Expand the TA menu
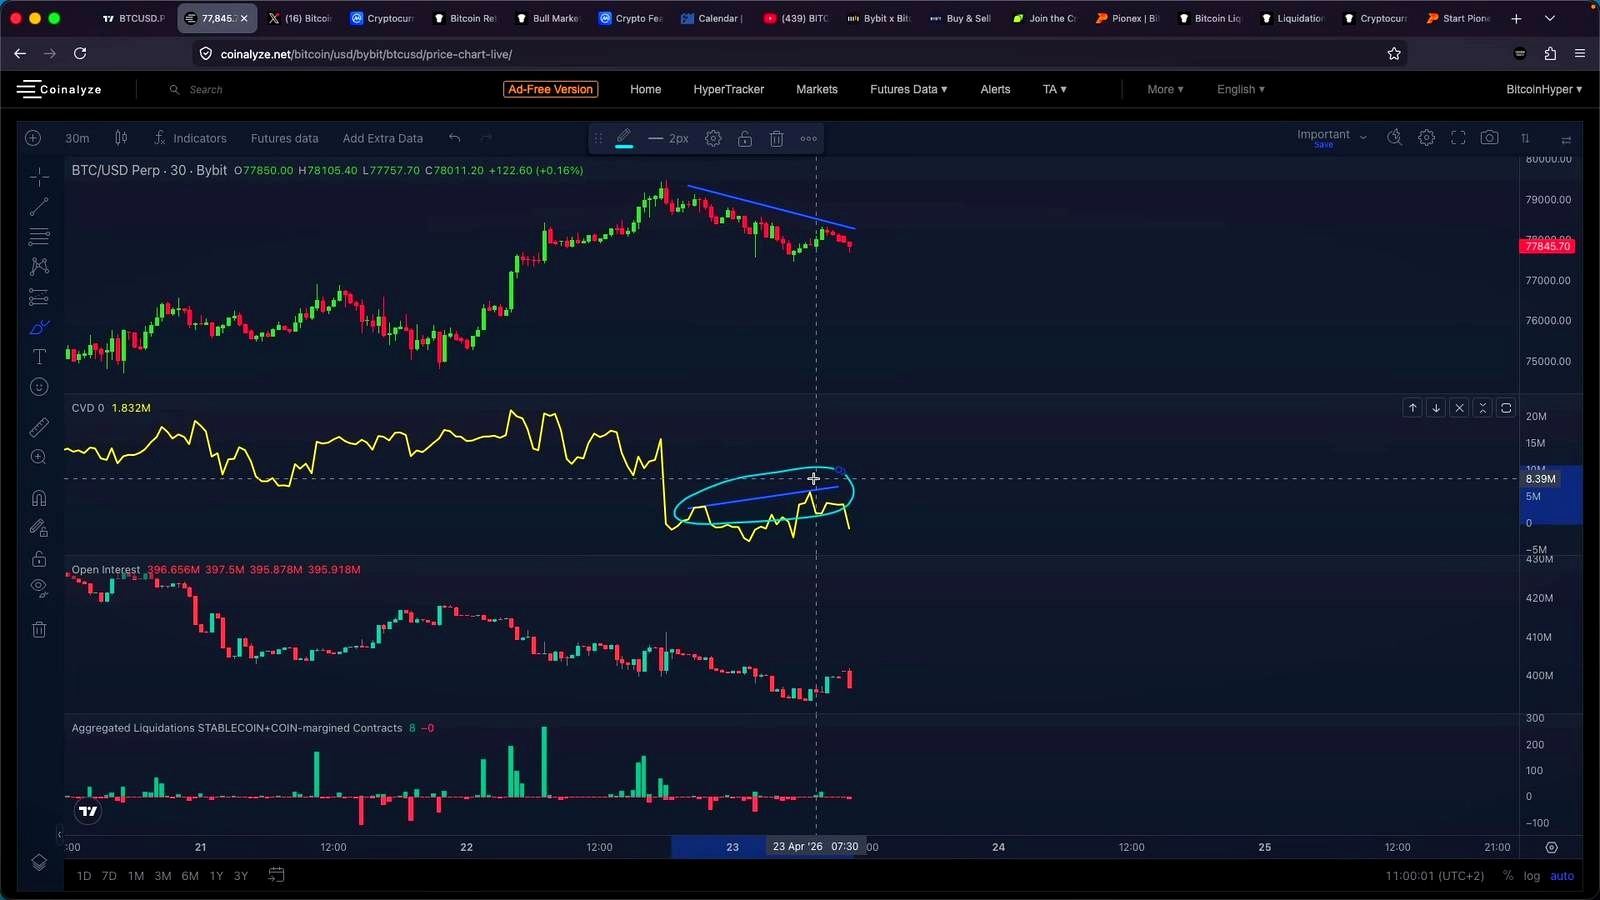 [x=1054, y=89]
